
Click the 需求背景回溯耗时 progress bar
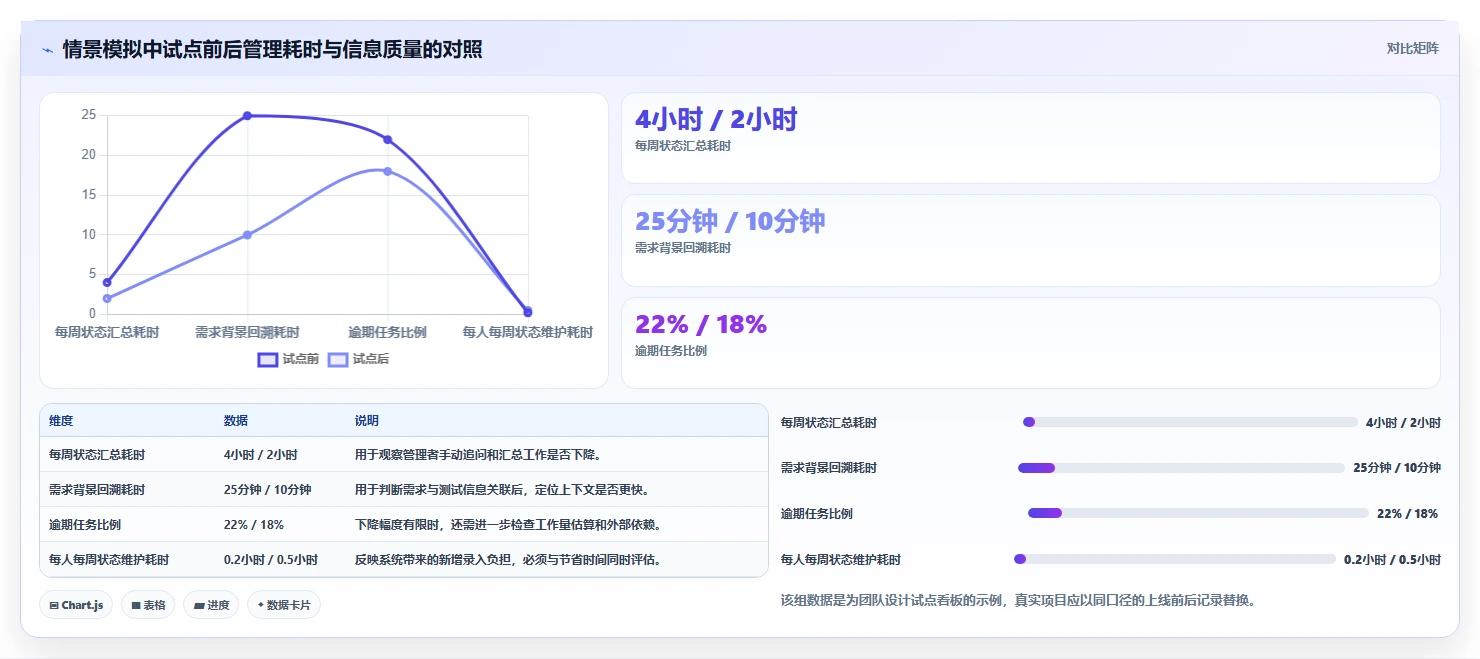pyautogui.click(x=1181, y=468)
